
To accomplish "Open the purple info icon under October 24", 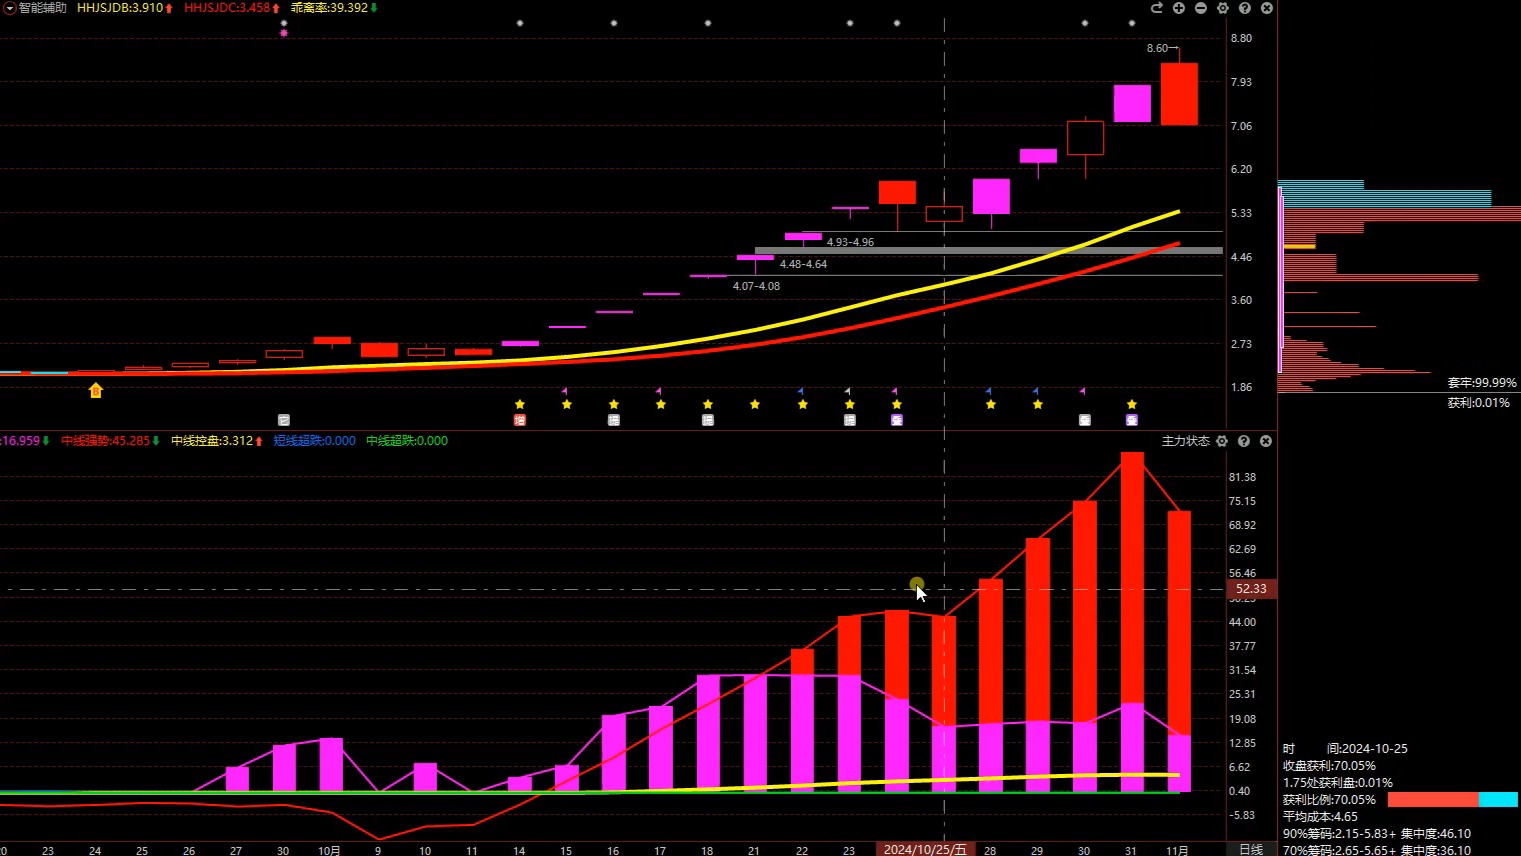I will point(897,420).
